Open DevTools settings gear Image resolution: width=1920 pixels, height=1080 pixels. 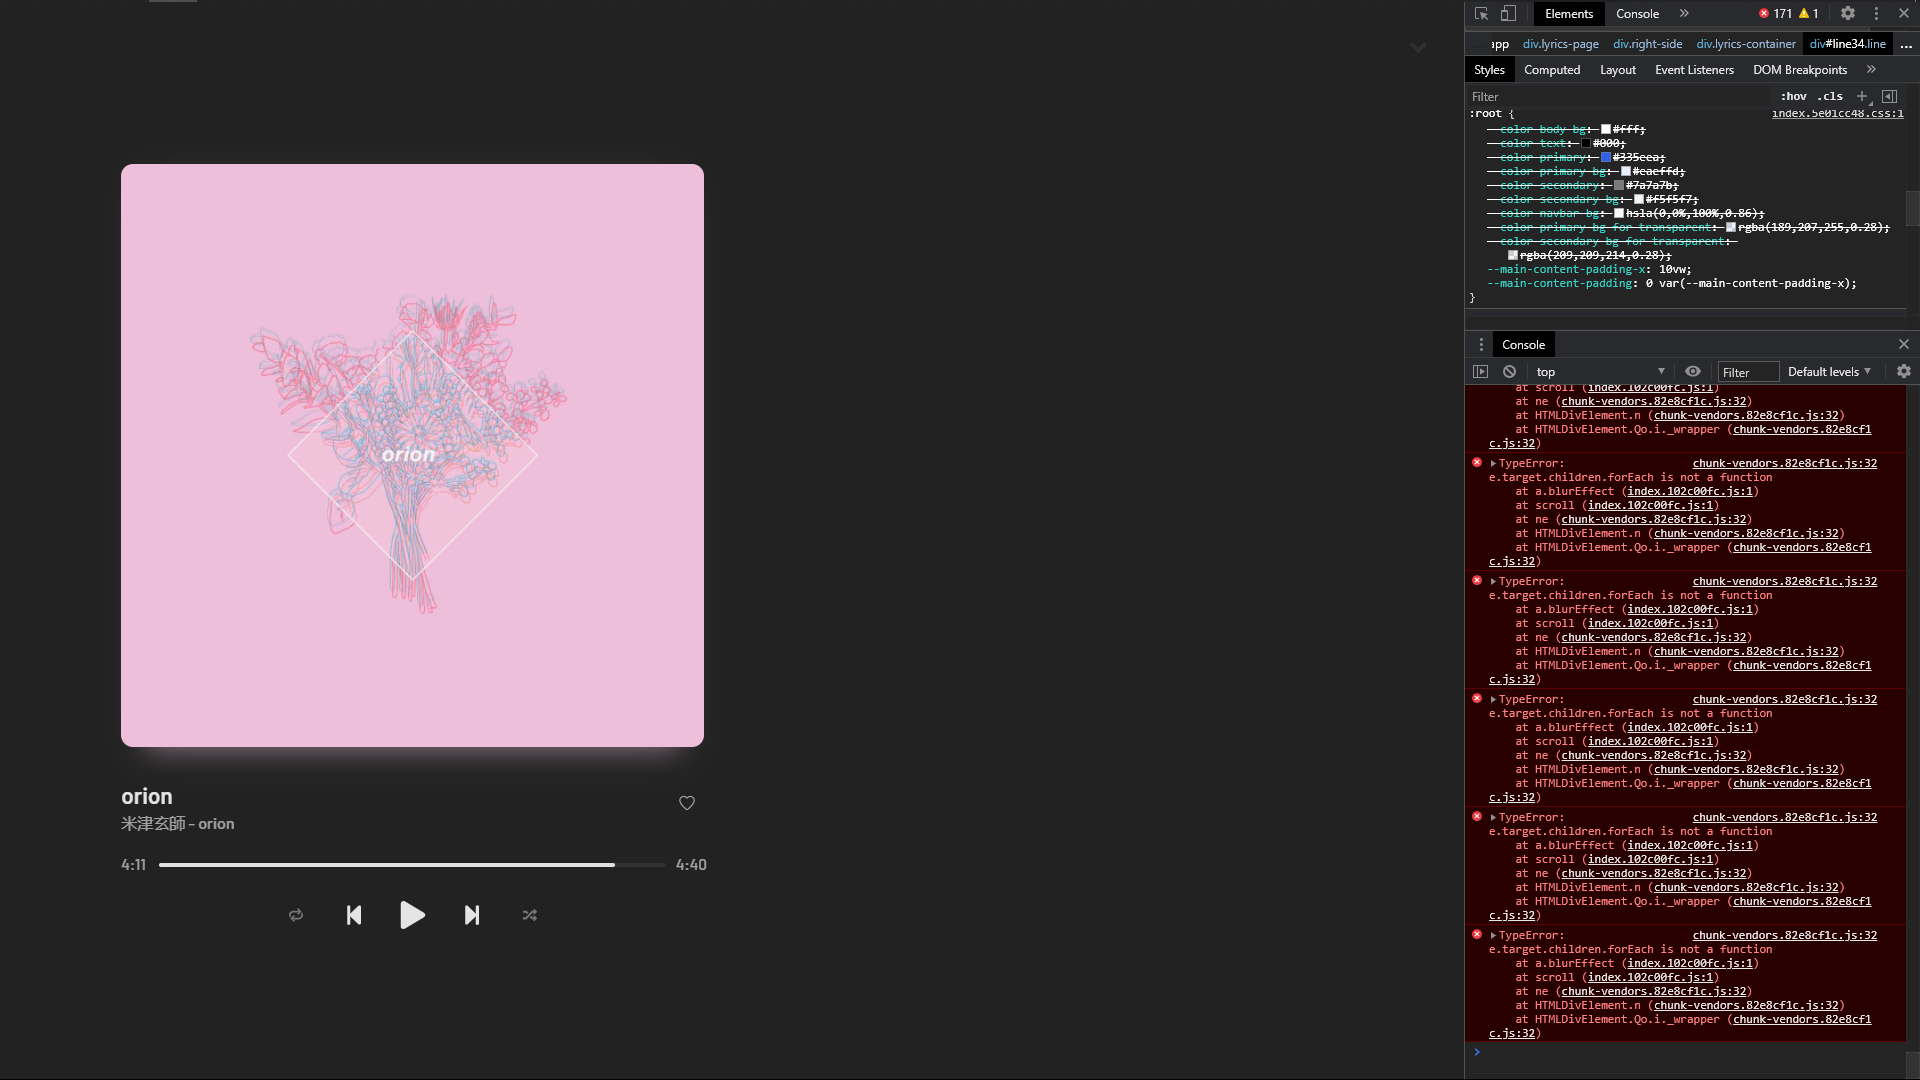pos(1848,14)
